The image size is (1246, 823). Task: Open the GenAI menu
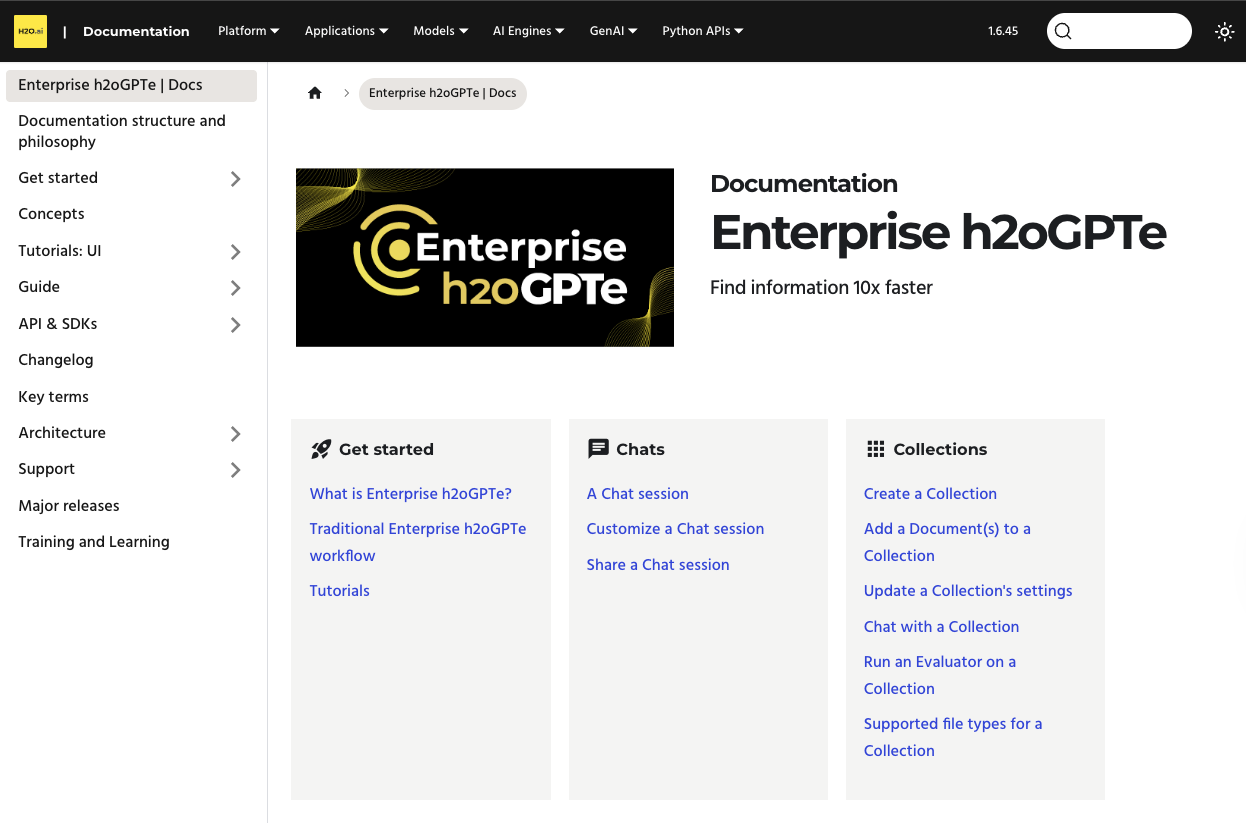pos(613,31)
